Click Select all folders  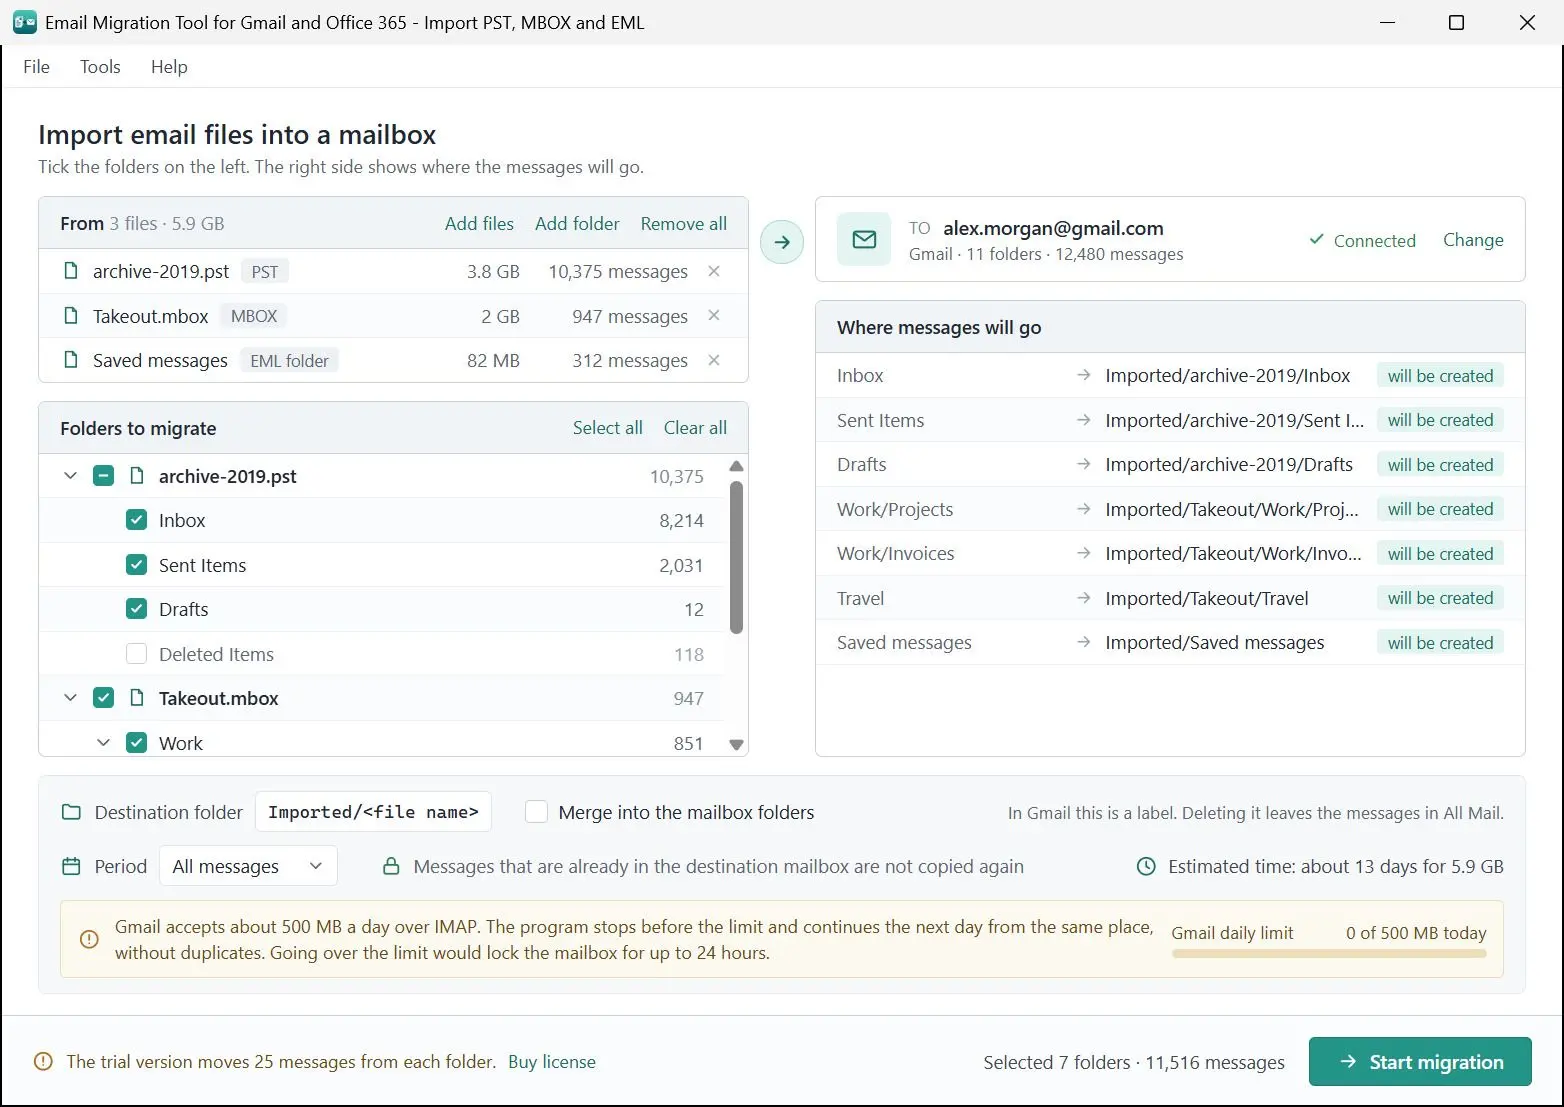607,428
